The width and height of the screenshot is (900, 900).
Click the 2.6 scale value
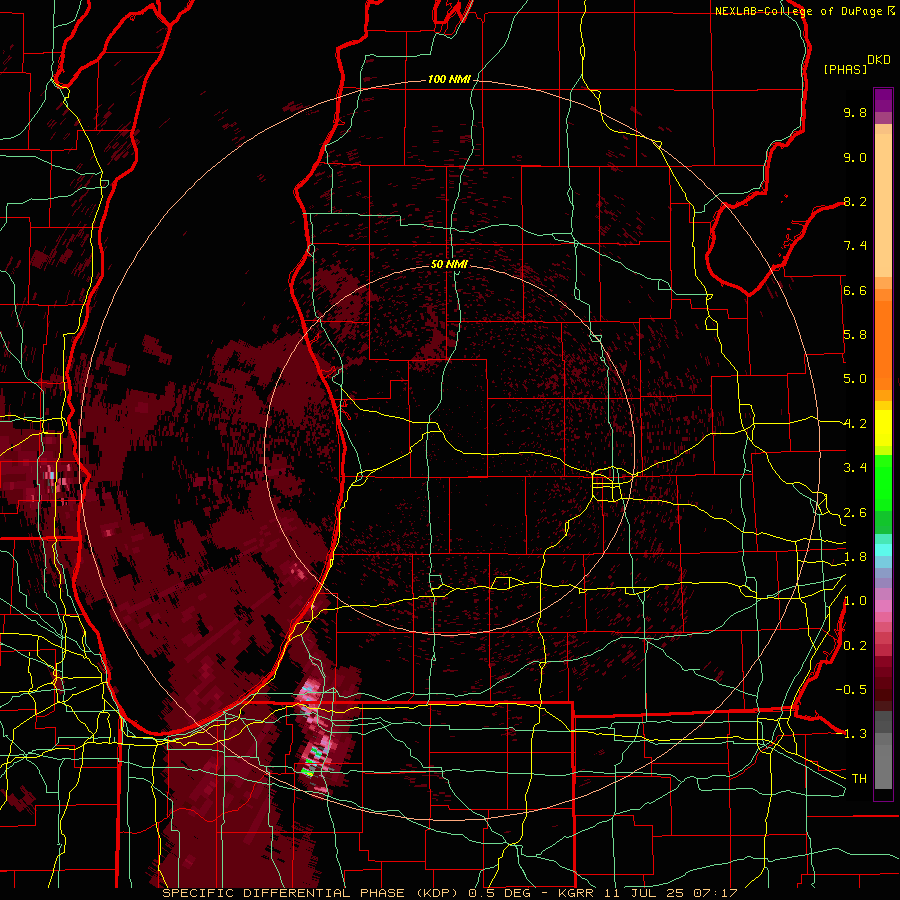pos(855,513)
